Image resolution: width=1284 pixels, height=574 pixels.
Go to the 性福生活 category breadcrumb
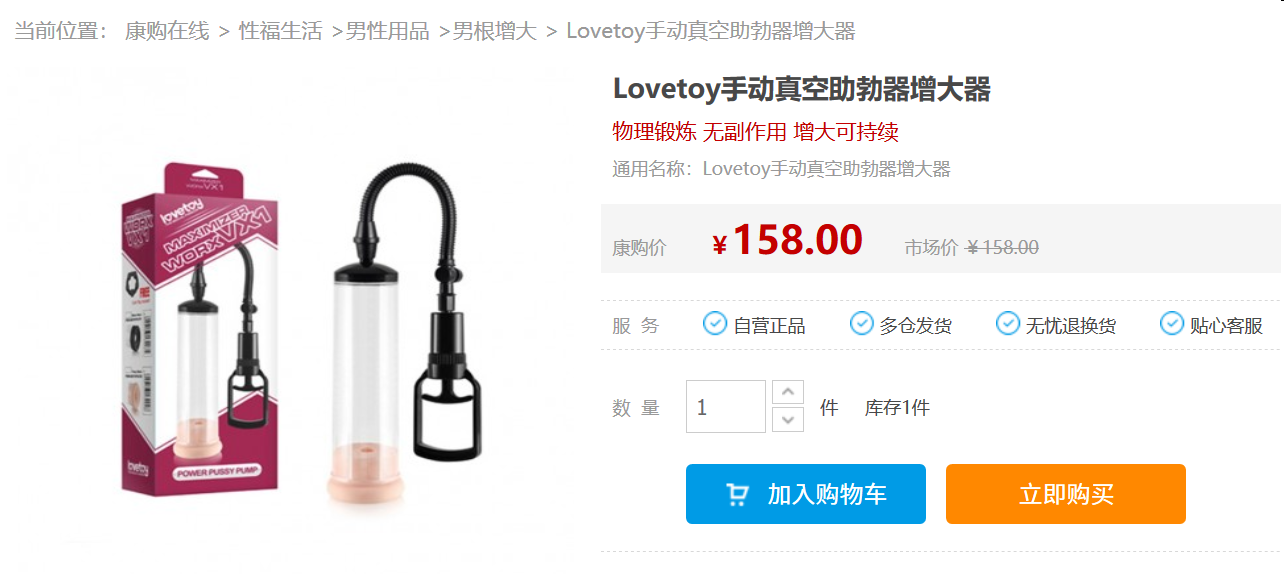tap(281, 31)
